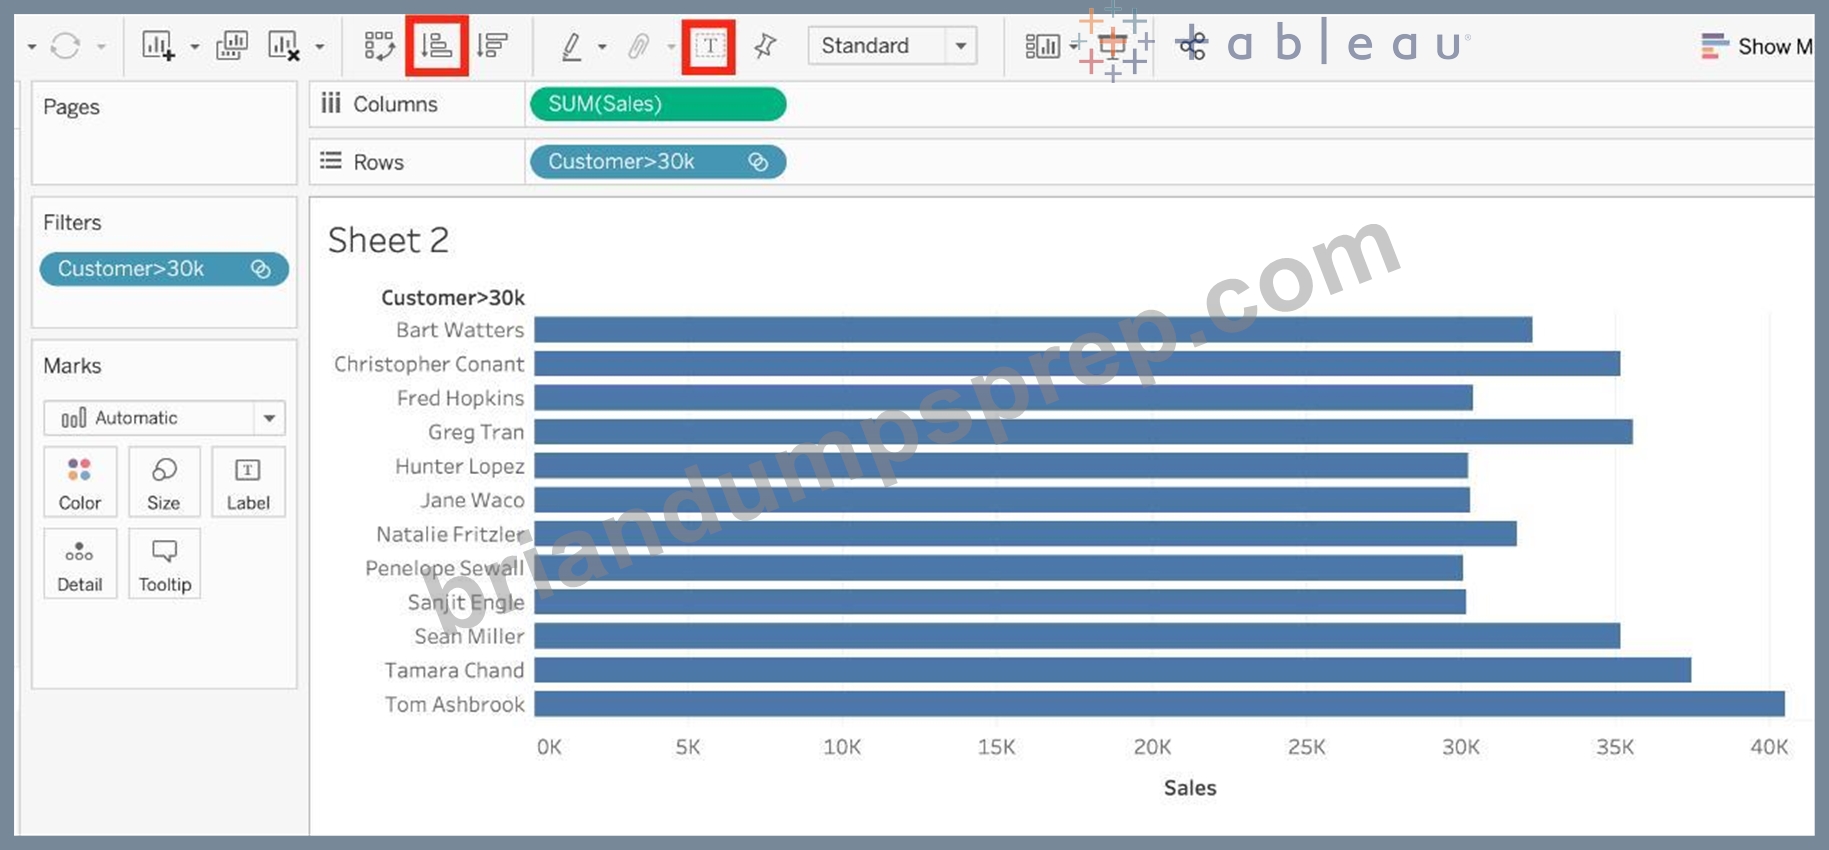Select the Hunter Lopez row label

460,466
